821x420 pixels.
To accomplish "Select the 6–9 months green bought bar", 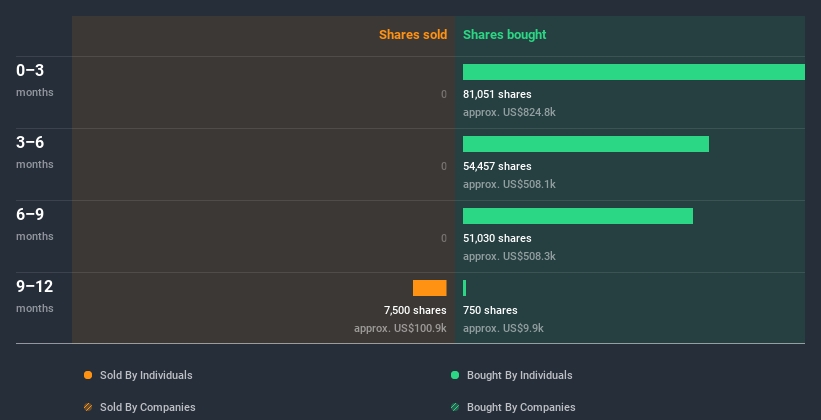I will pyautogui.click(x=578, y=216).
